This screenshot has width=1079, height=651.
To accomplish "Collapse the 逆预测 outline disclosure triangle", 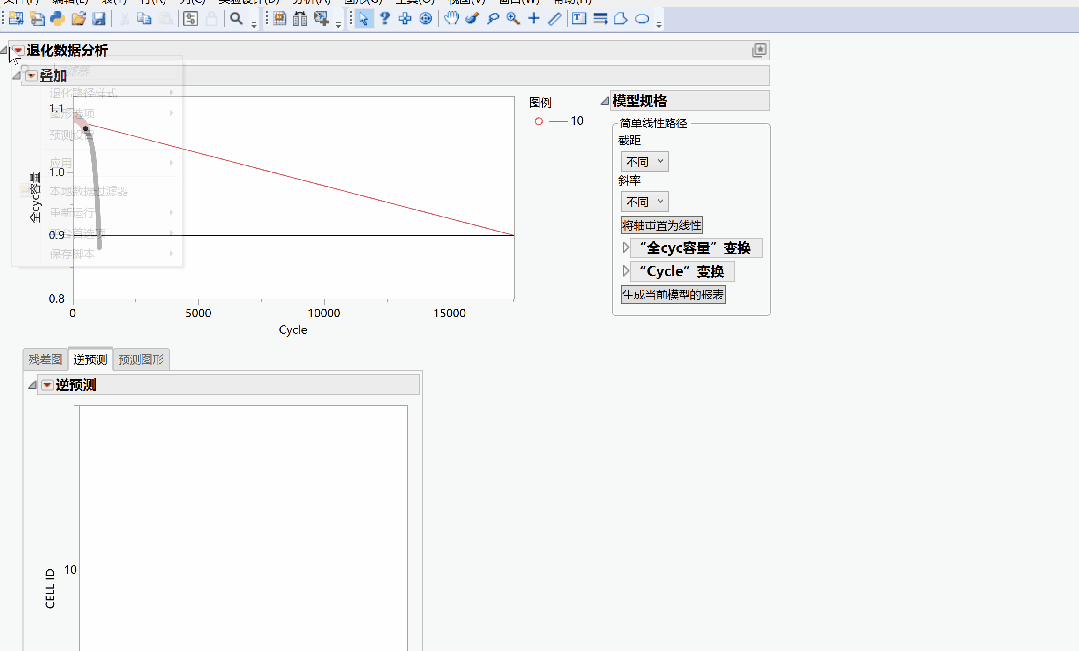I will pos(32,385).
